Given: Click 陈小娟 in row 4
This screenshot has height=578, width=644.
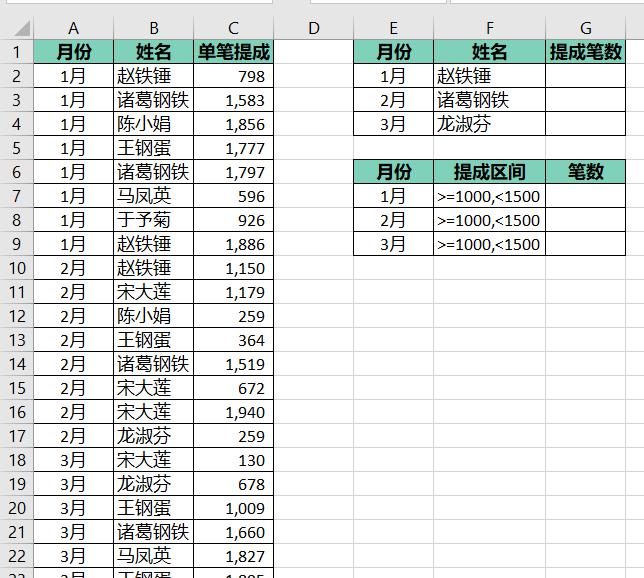Looking at the screenshot, I should (x=144, y=124).
